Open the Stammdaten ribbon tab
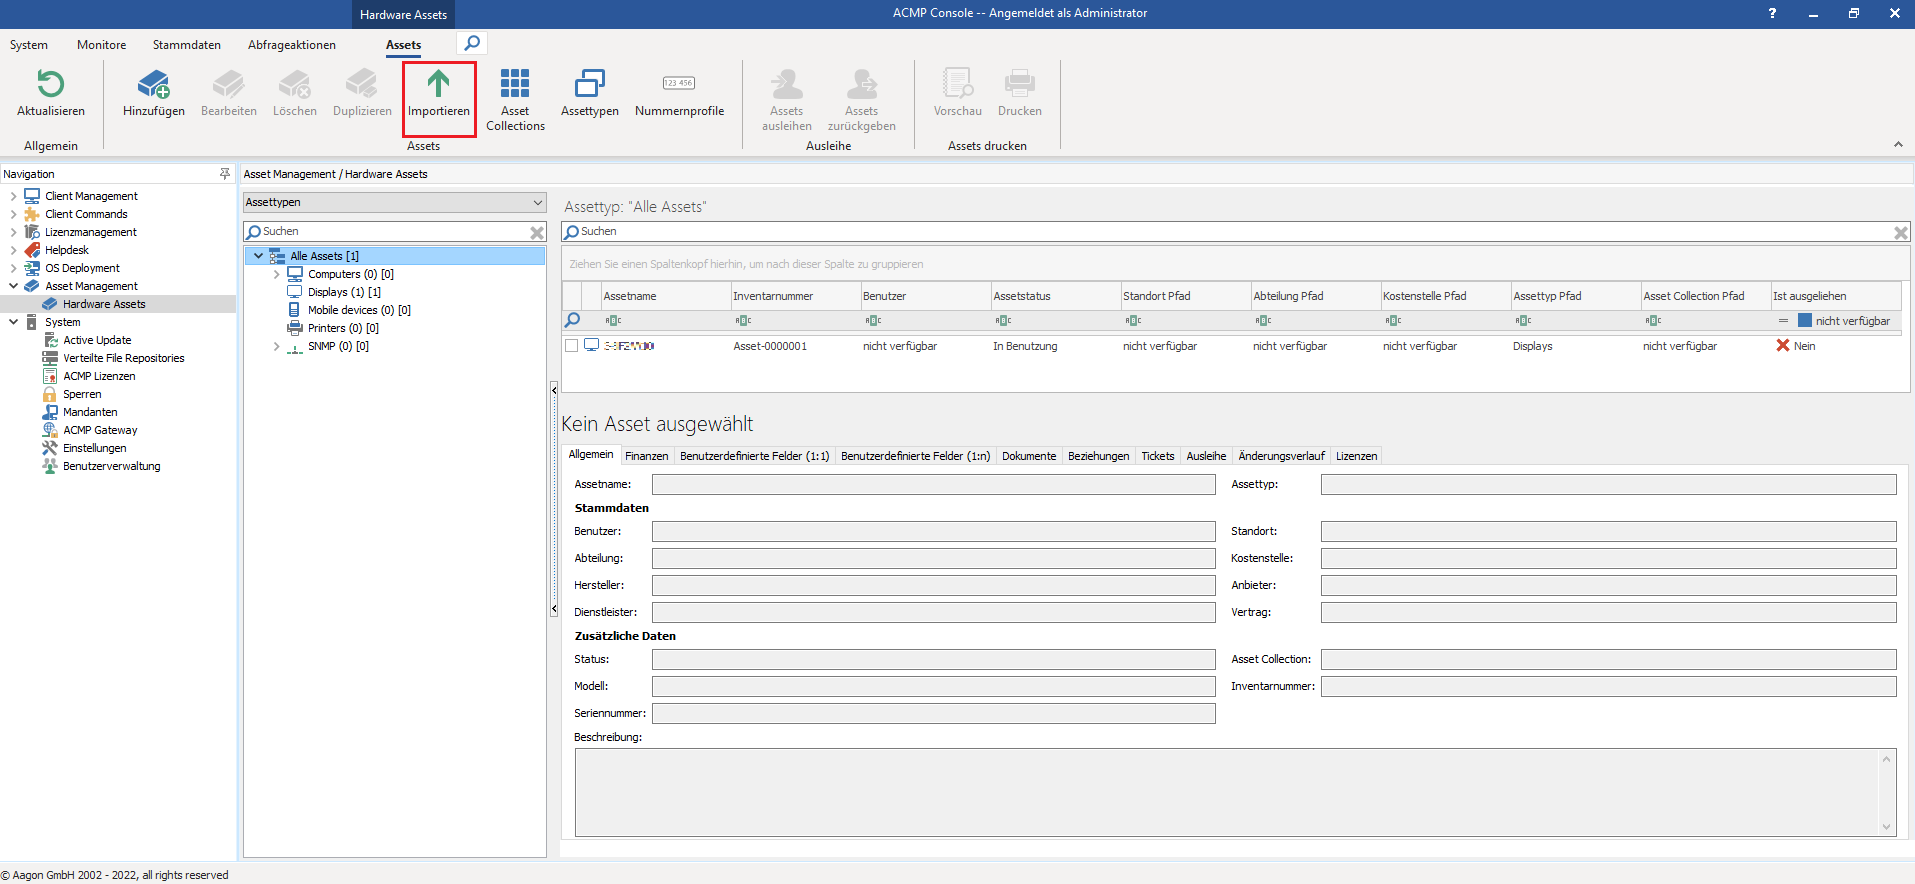This screenshot has width=1915, height=884. coord(186,45)
